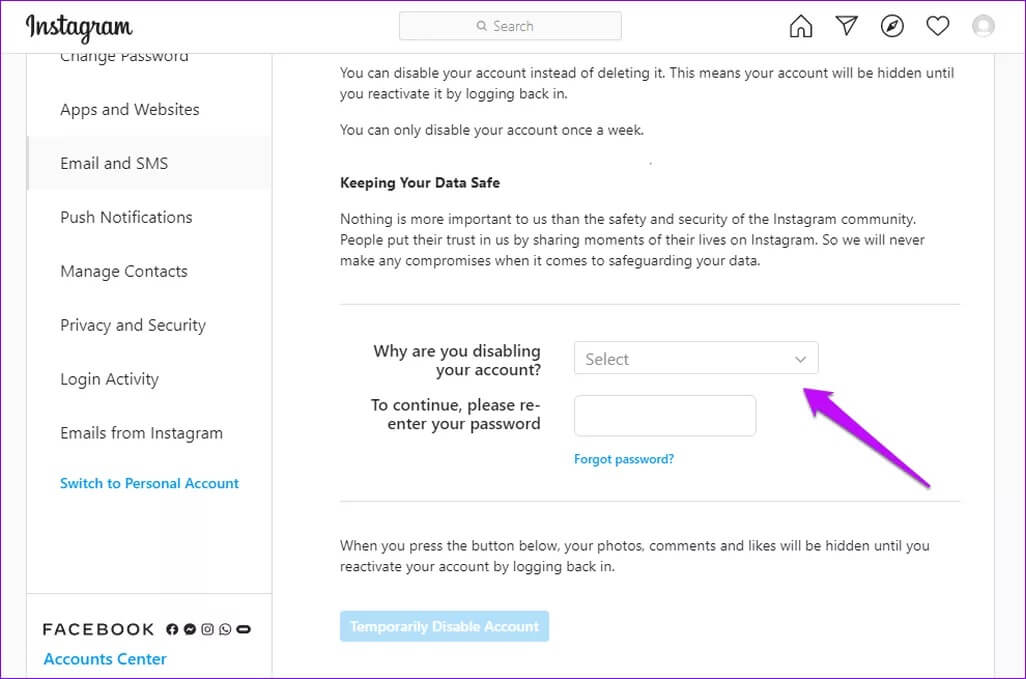
Task: Follow the Forgot password? link
Action: click(x=624, y=459)
